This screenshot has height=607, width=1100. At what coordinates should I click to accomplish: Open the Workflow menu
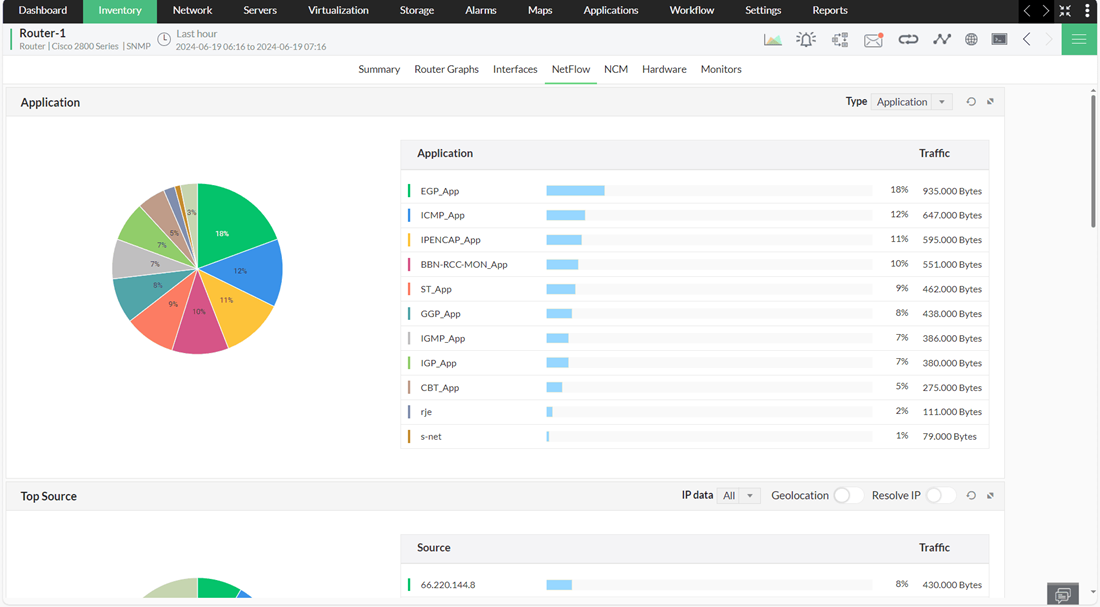pos(692,11)
